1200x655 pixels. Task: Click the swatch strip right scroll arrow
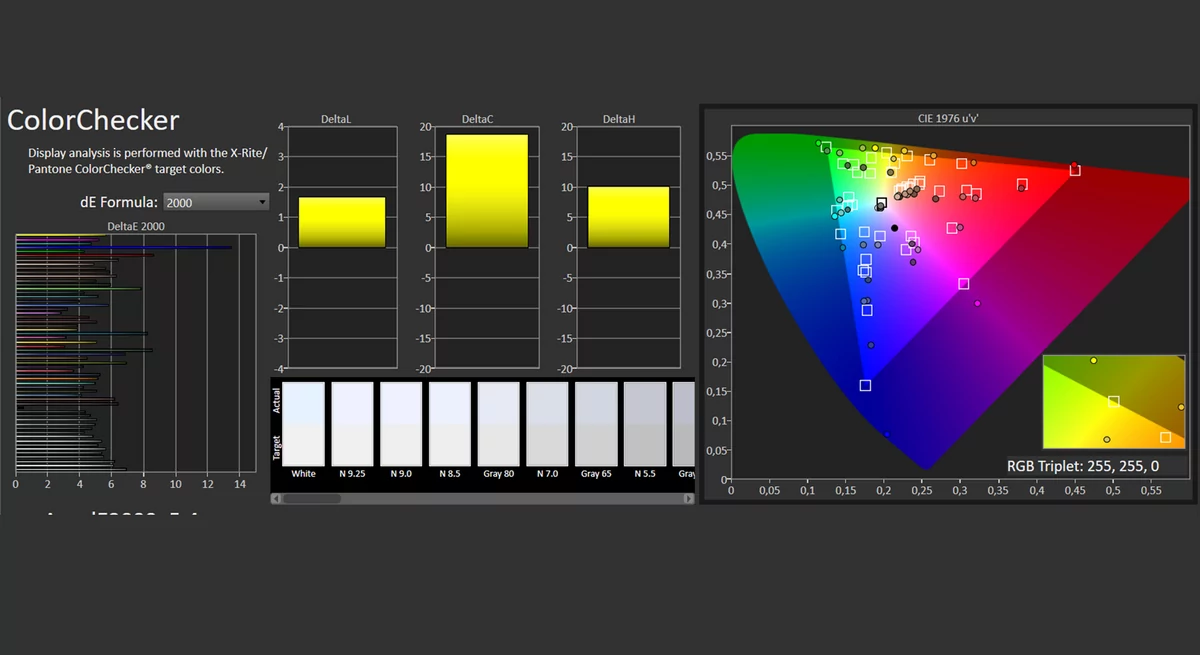[x=690, y=497]
